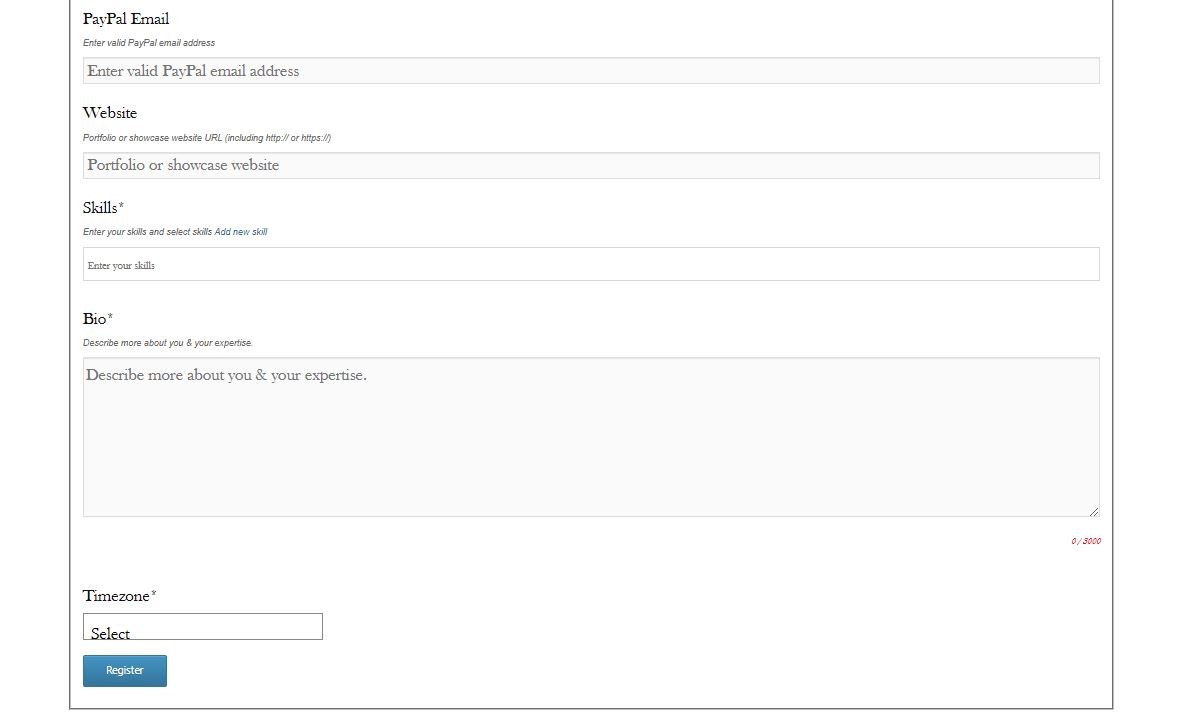This screenshot has width=1180, height=715.
Task: Click inside the Bio text area
Action: [590, 437]
